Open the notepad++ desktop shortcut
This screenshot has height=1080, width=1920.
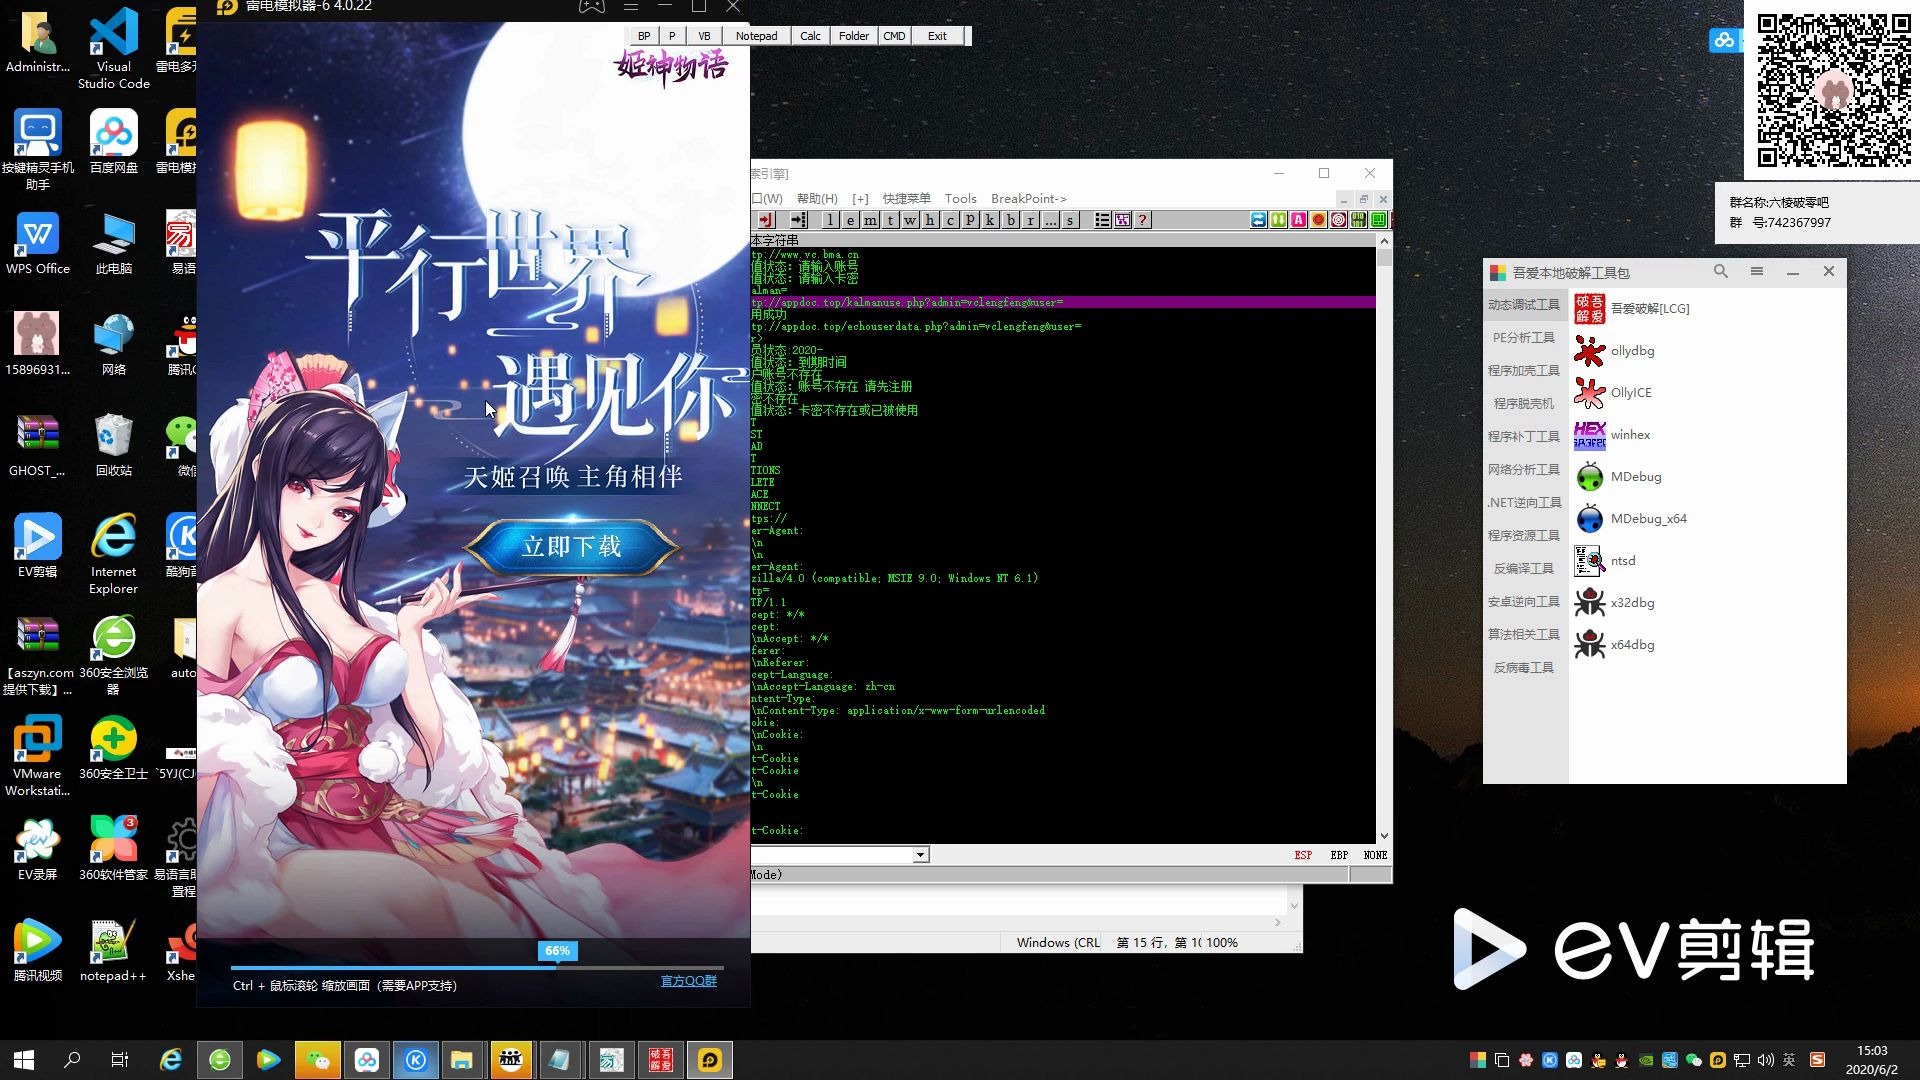(x=113, y=951)
